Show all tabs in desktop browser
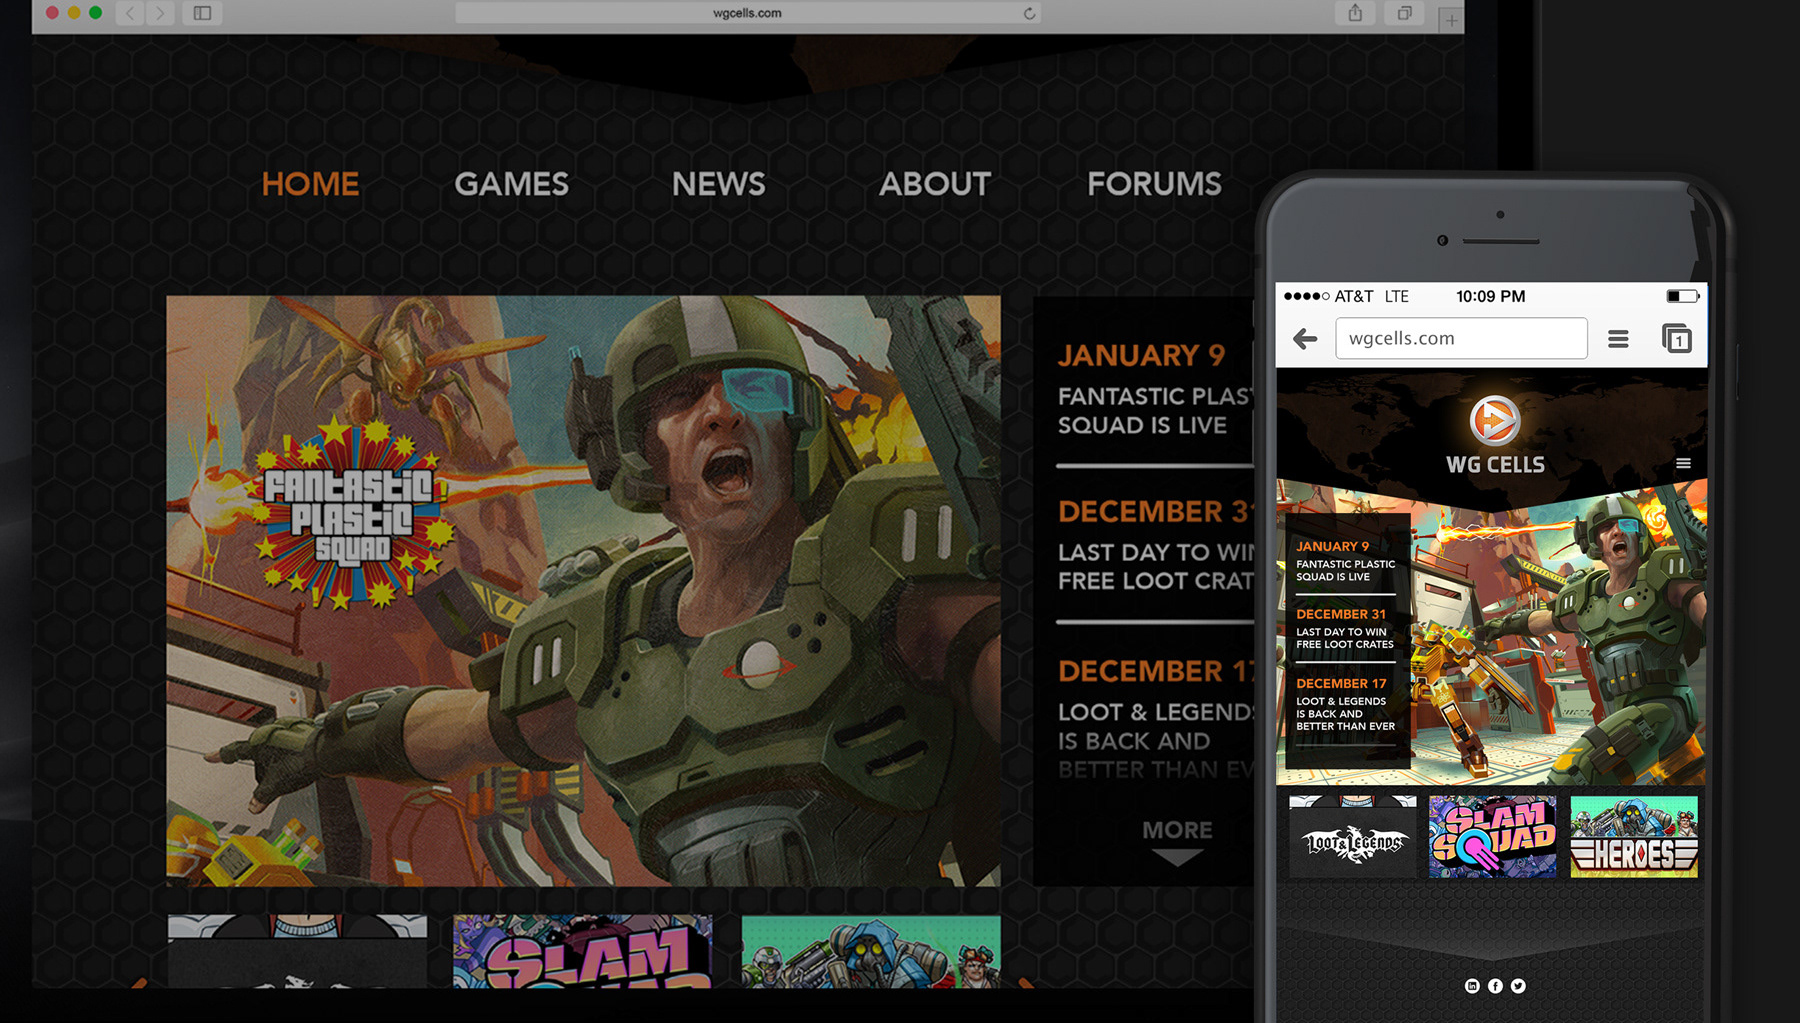Screen dimensions: 1800x1023 pyautogui.click(x=1405, y=13)
